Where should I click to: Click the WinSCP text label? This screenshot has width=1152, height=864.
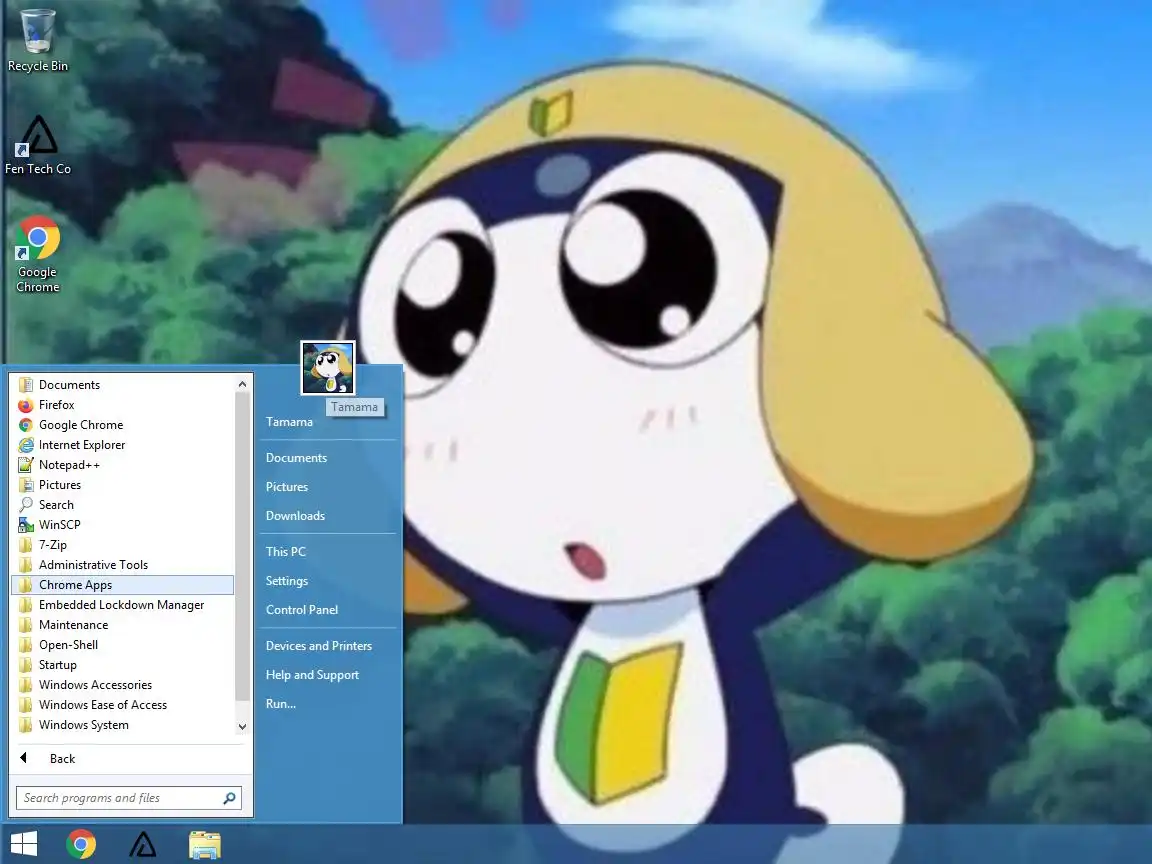(60, 525)
